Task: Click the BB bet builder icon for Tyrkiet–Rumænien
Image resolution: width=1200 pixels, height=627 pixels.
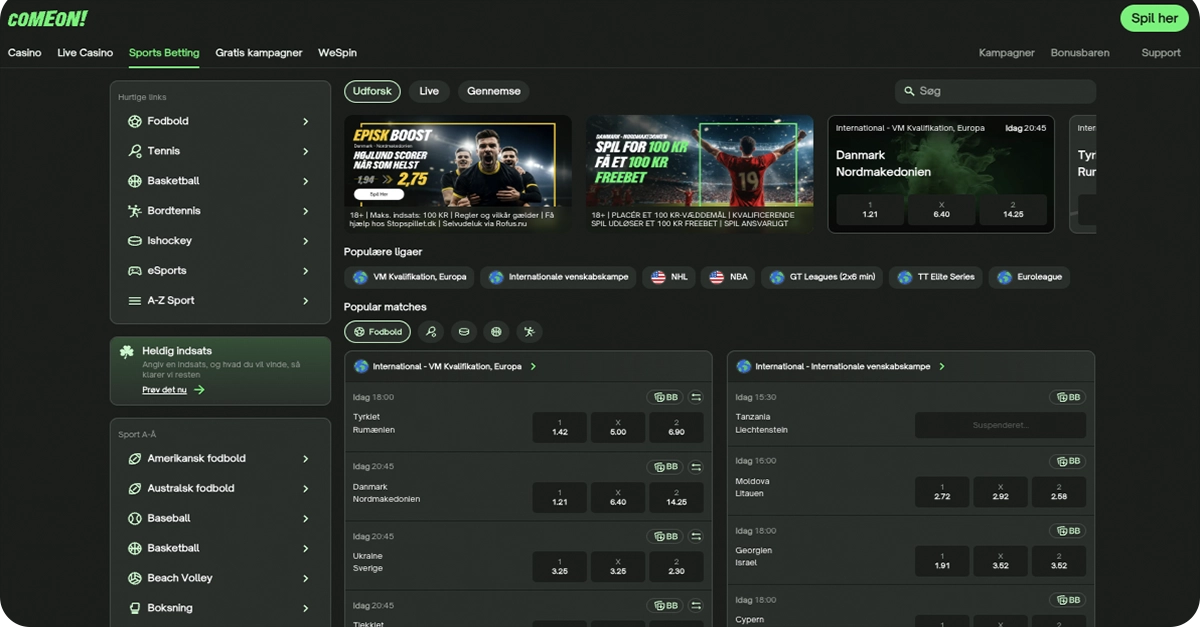Action: click(665, 397)
